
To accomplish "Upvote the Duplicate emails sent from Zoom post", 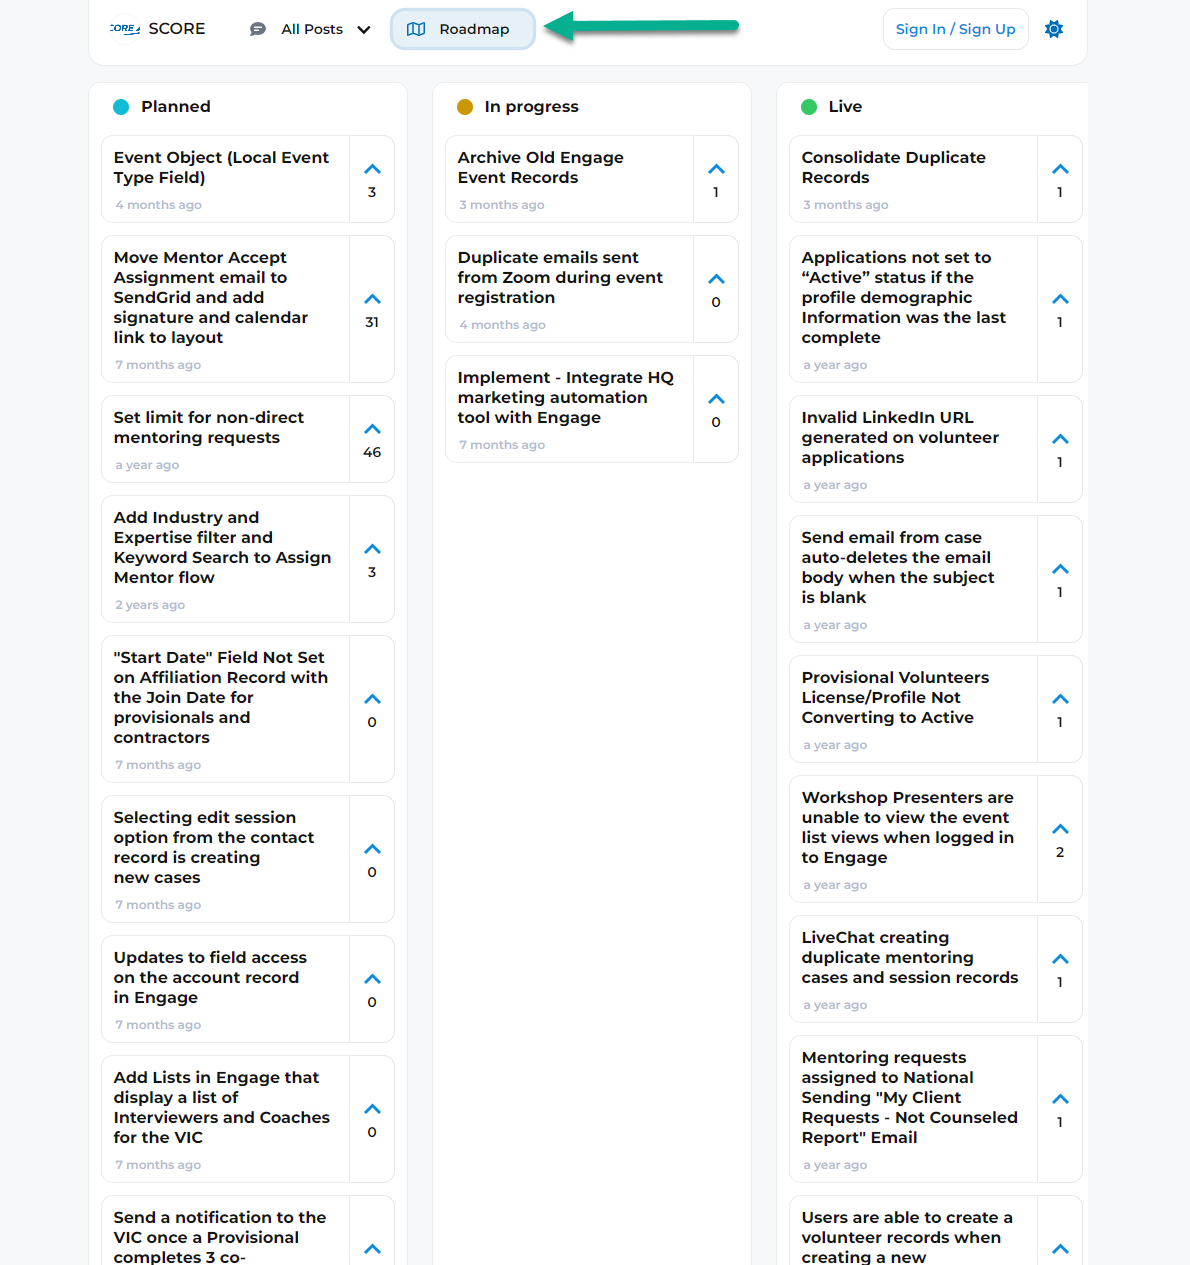I will (716, 279).
